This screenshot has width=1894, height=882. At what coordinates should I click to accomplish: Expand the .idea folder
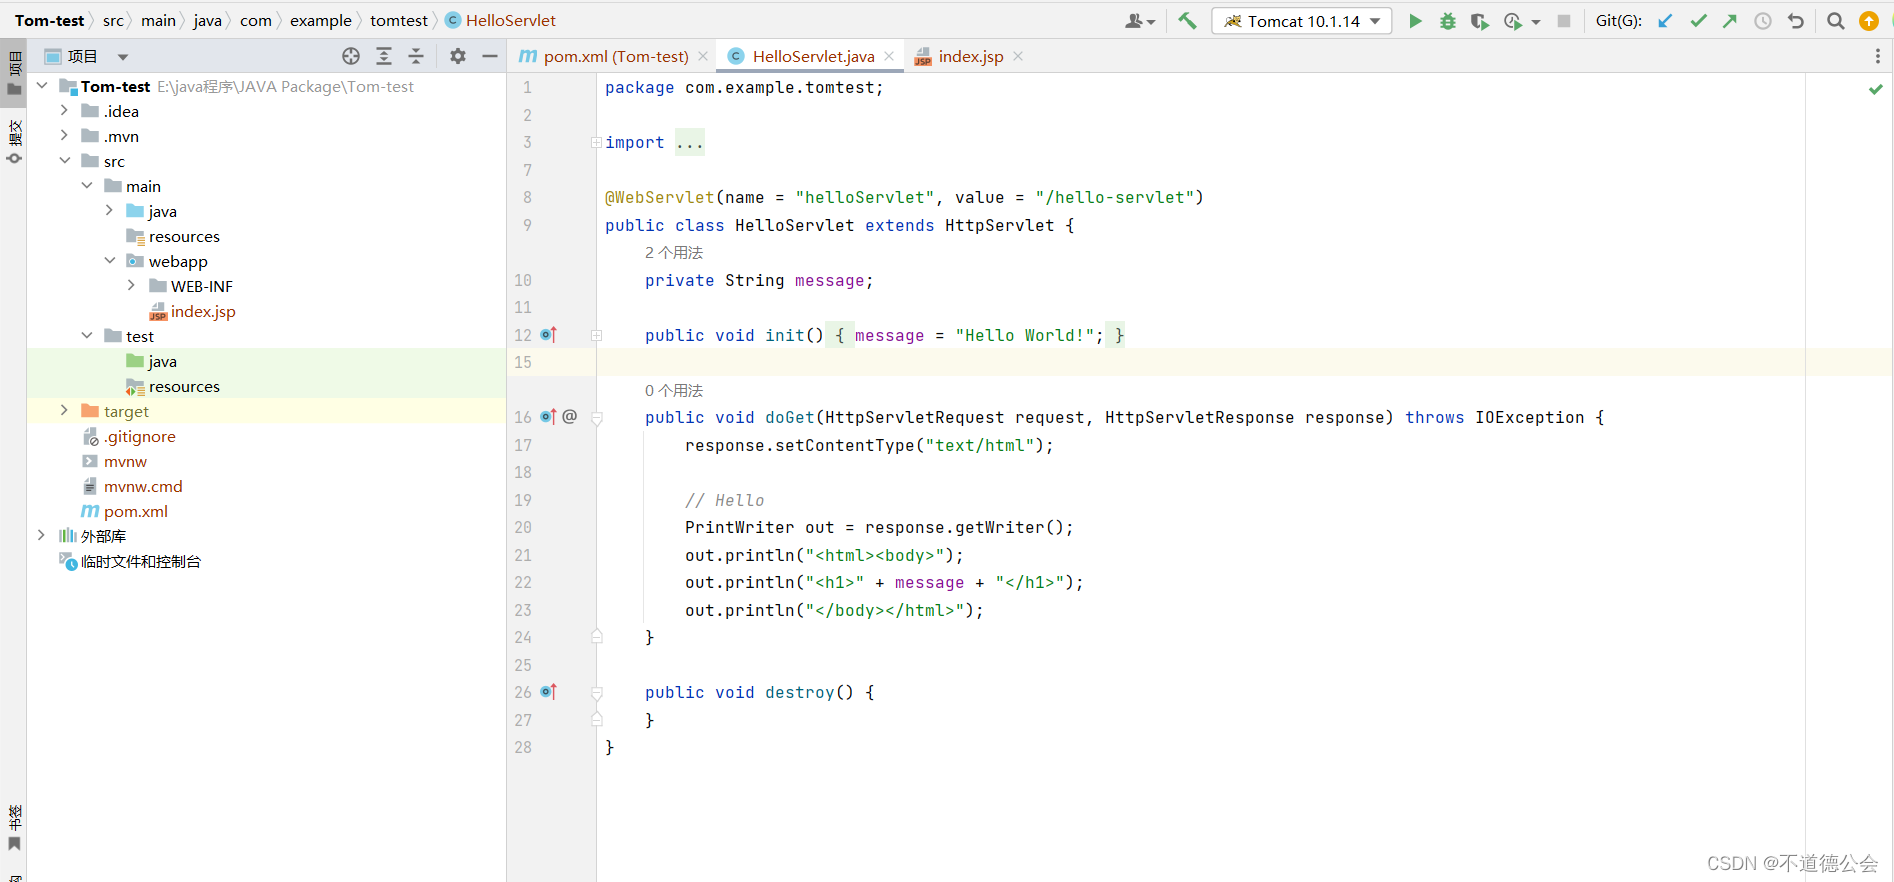pyautogui.click(x=64, y=111)
